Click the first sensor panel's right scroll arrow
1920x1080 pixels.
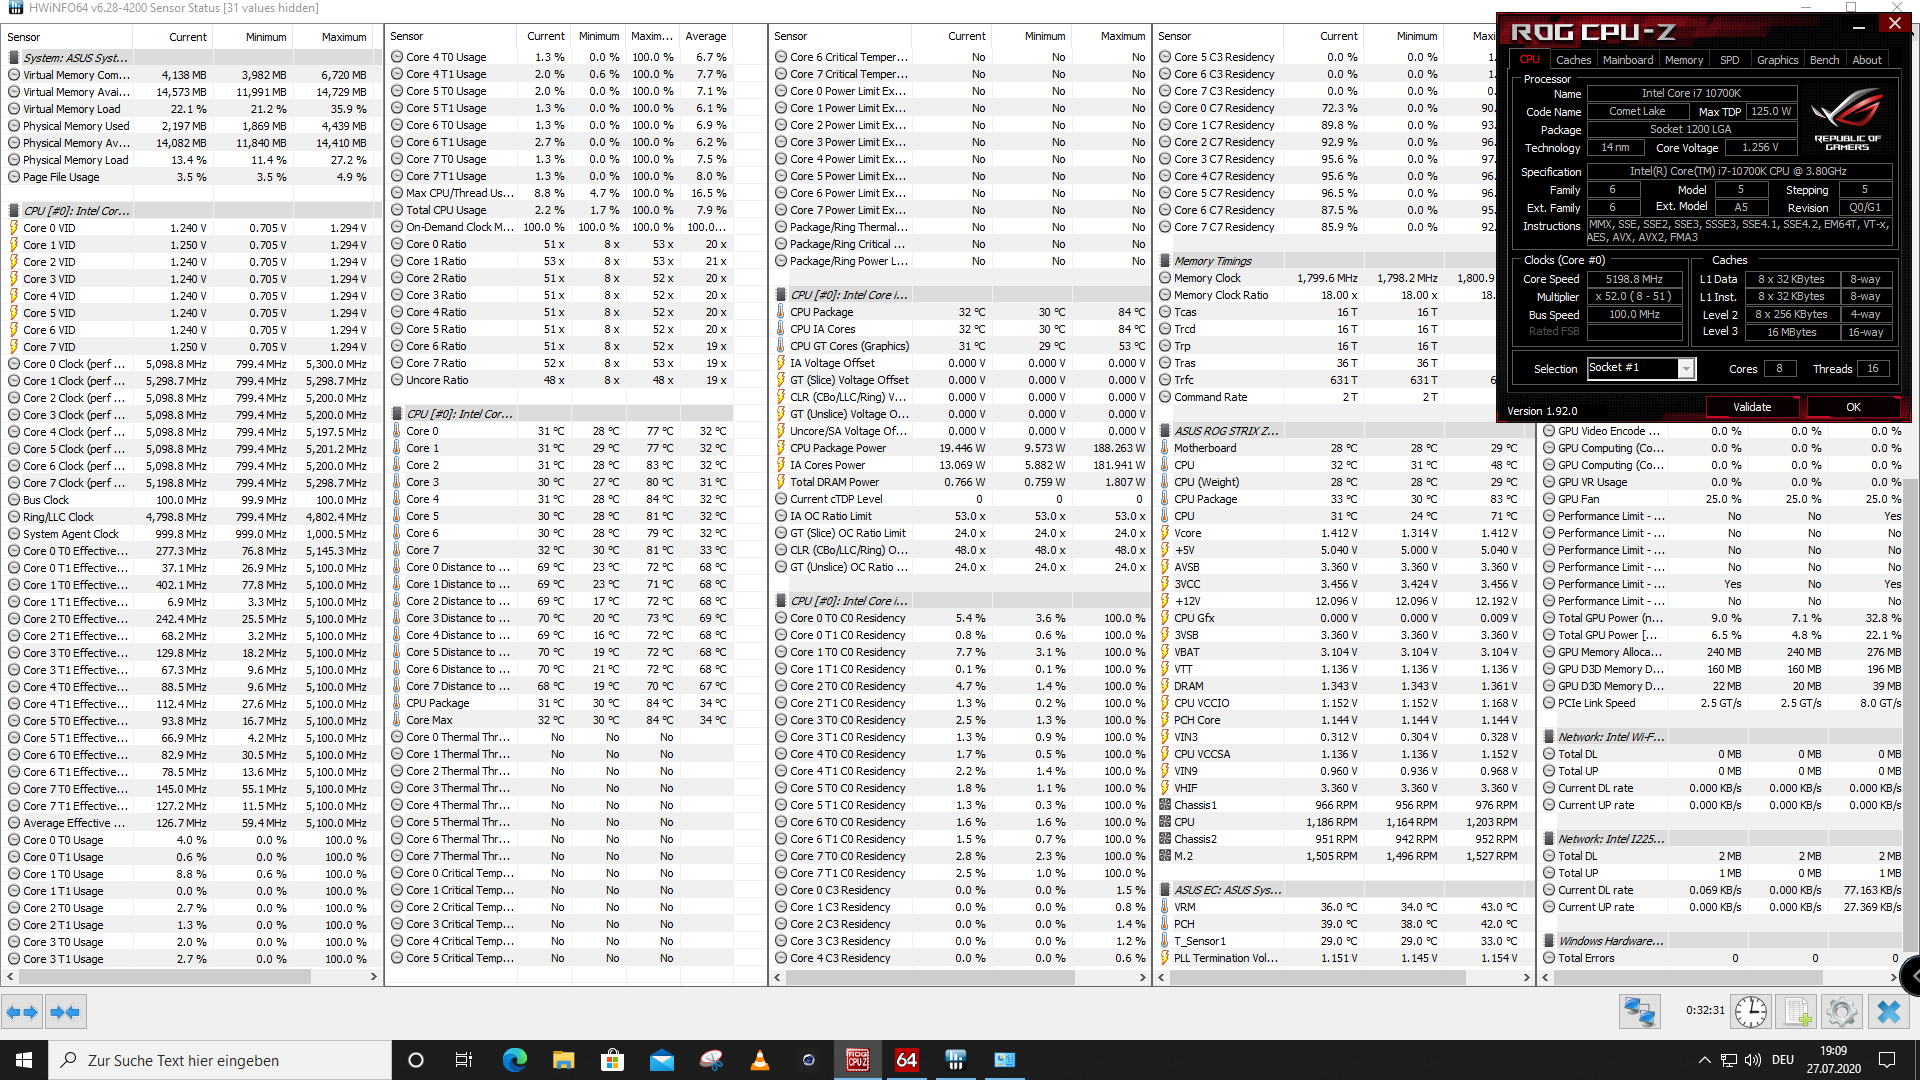tap(373, 977)
